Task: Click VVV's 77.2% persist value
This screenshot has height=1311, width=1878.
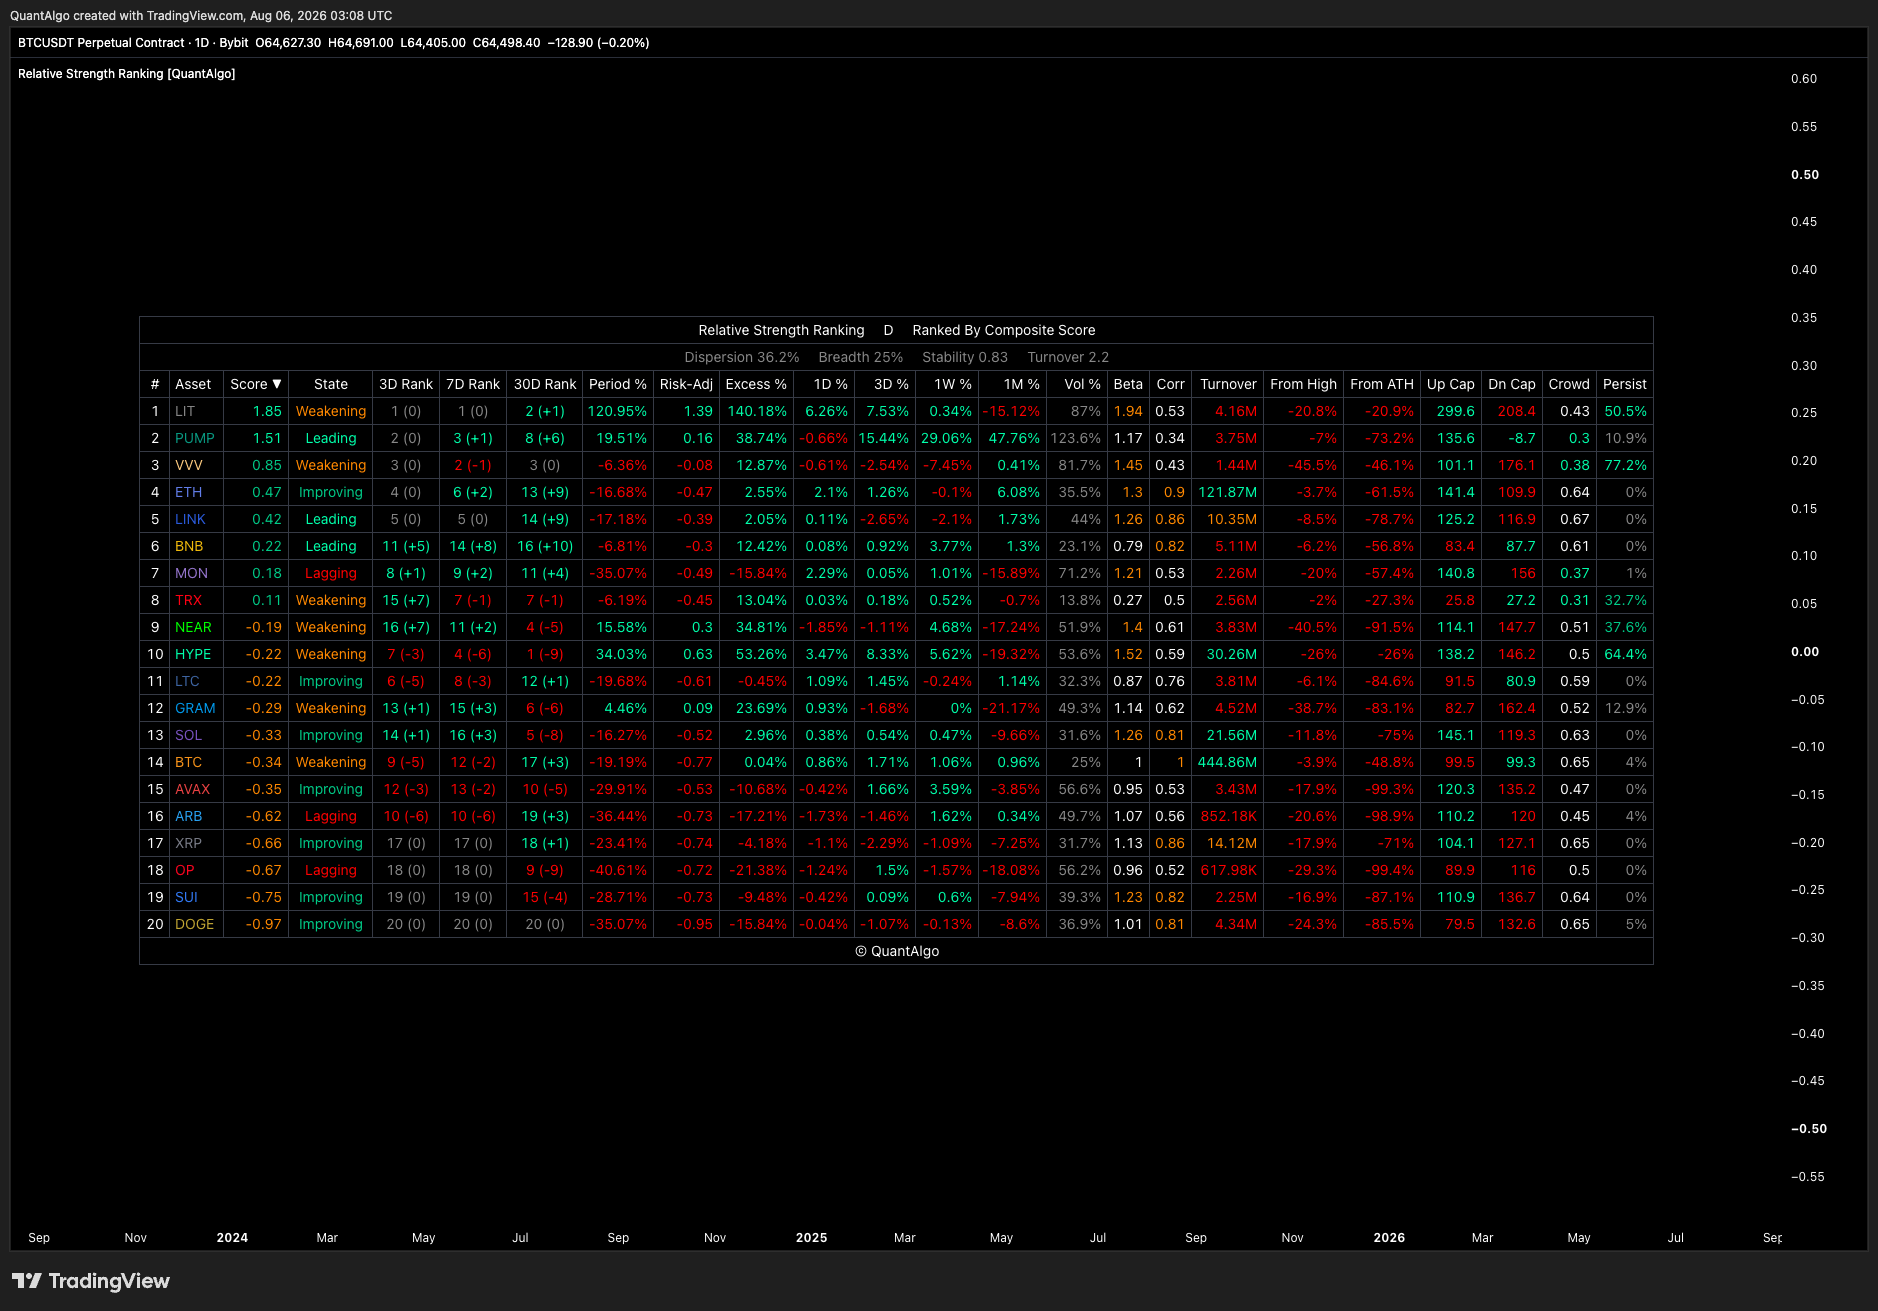Action: click(x=1625, y=465)
